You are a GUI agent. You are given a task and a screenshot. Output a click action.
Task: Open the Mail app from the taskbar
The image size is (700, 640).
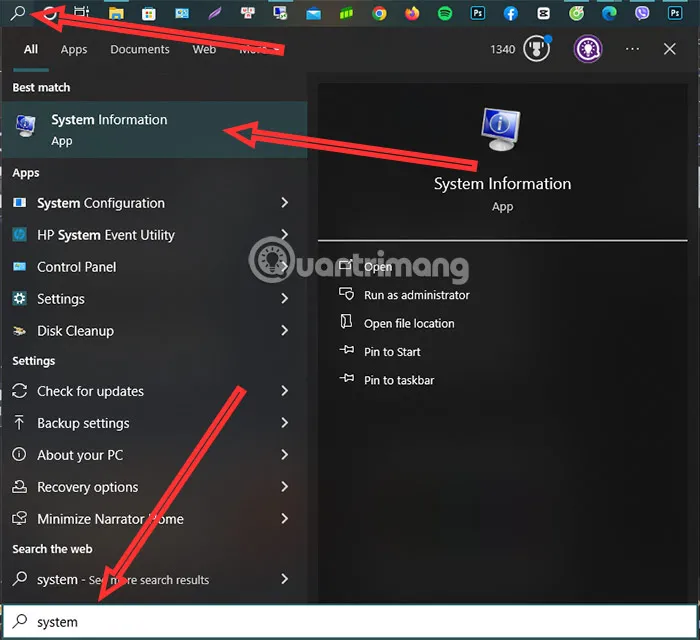[x=313, y=14]
